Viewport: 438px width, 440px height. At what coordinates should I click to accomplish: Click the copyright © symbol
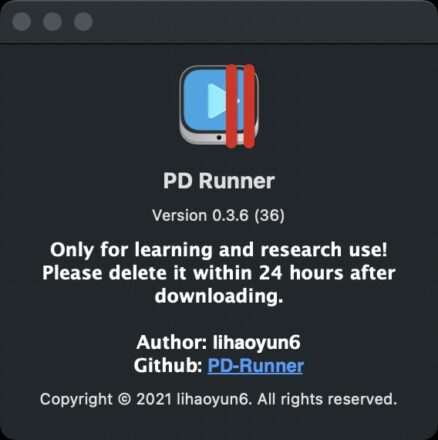[x=124, y=399]
